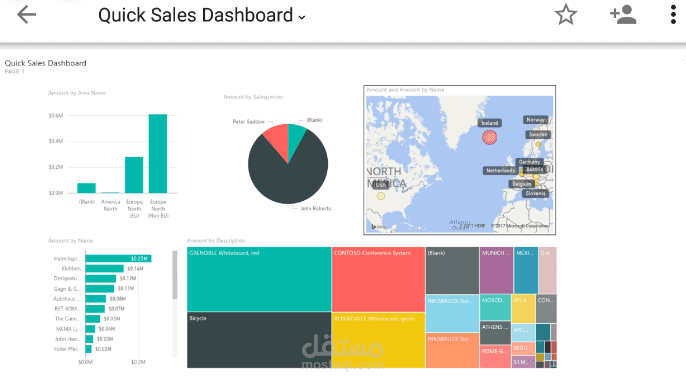
Task: Select the orange INNSBRUCK treemap tile
Action: click(x=452, y=350)
